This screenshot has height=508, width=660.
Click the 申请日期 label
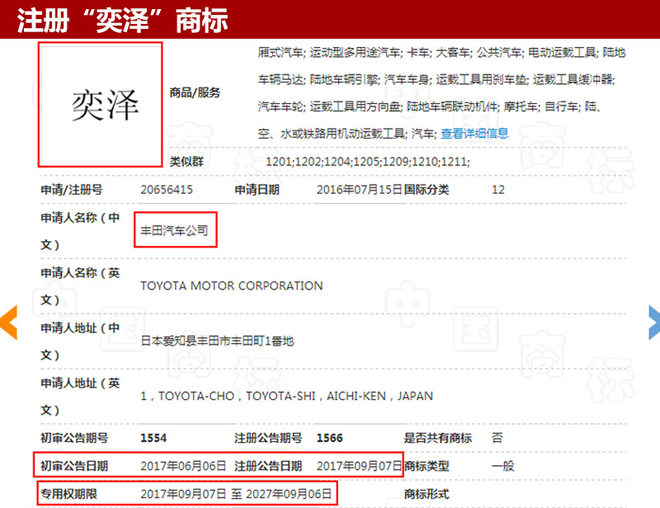(257, 189)
